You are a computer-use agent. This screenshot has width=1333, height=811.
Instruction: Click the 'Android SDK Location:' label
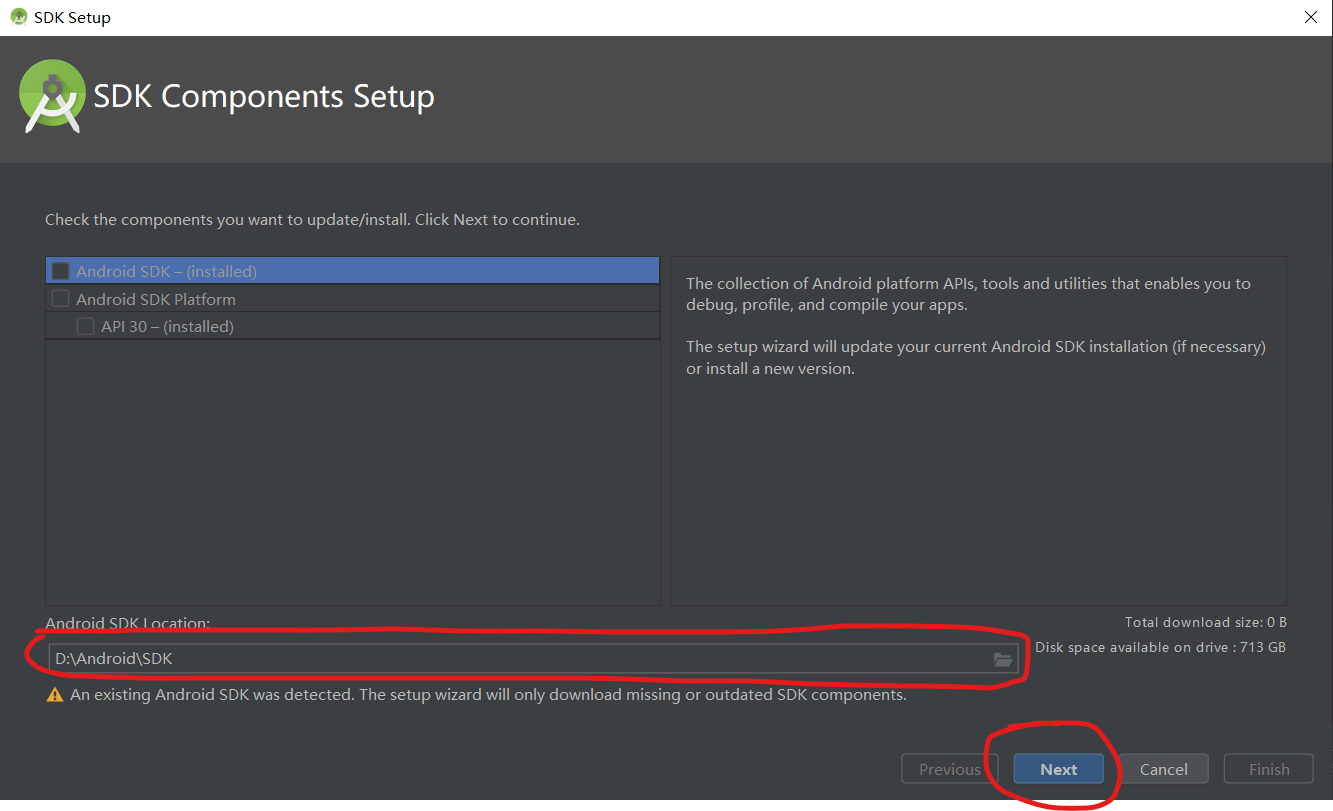point(128,623)
